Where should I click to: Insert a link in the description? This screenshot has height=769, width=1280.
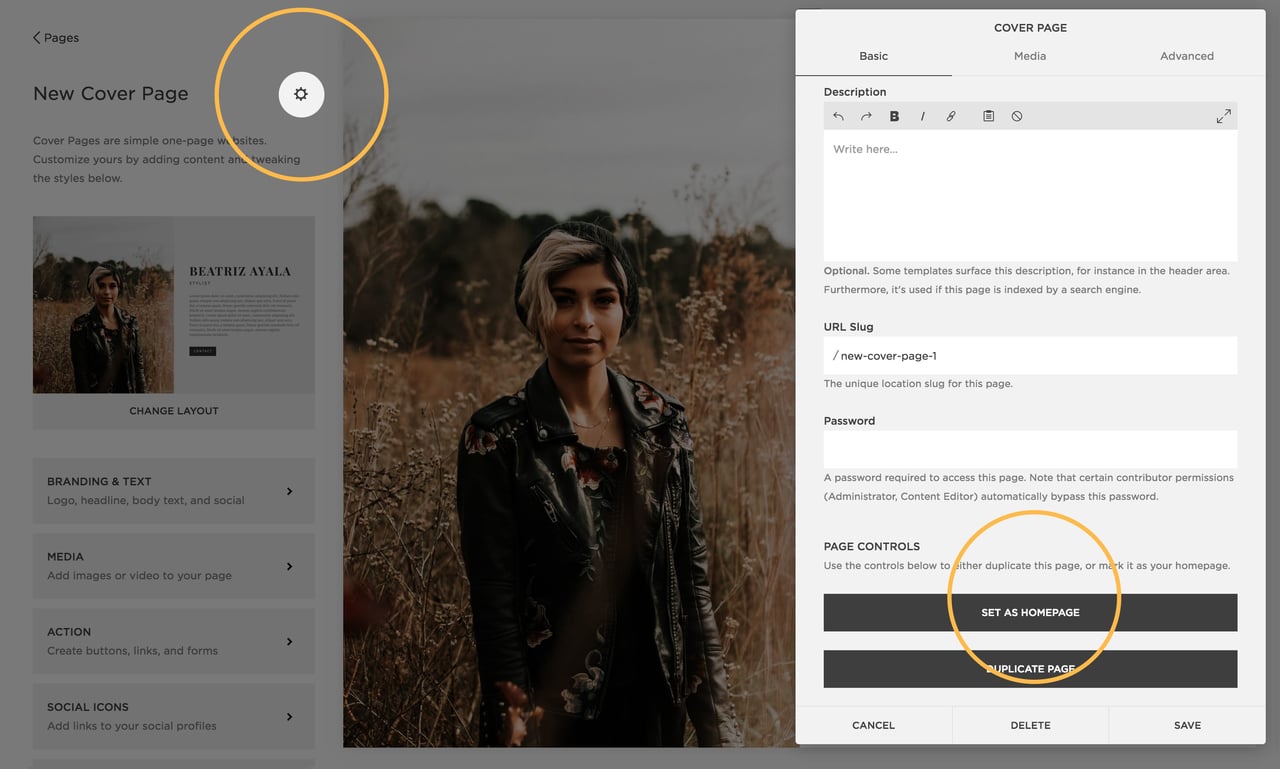[x=950, y=116]
